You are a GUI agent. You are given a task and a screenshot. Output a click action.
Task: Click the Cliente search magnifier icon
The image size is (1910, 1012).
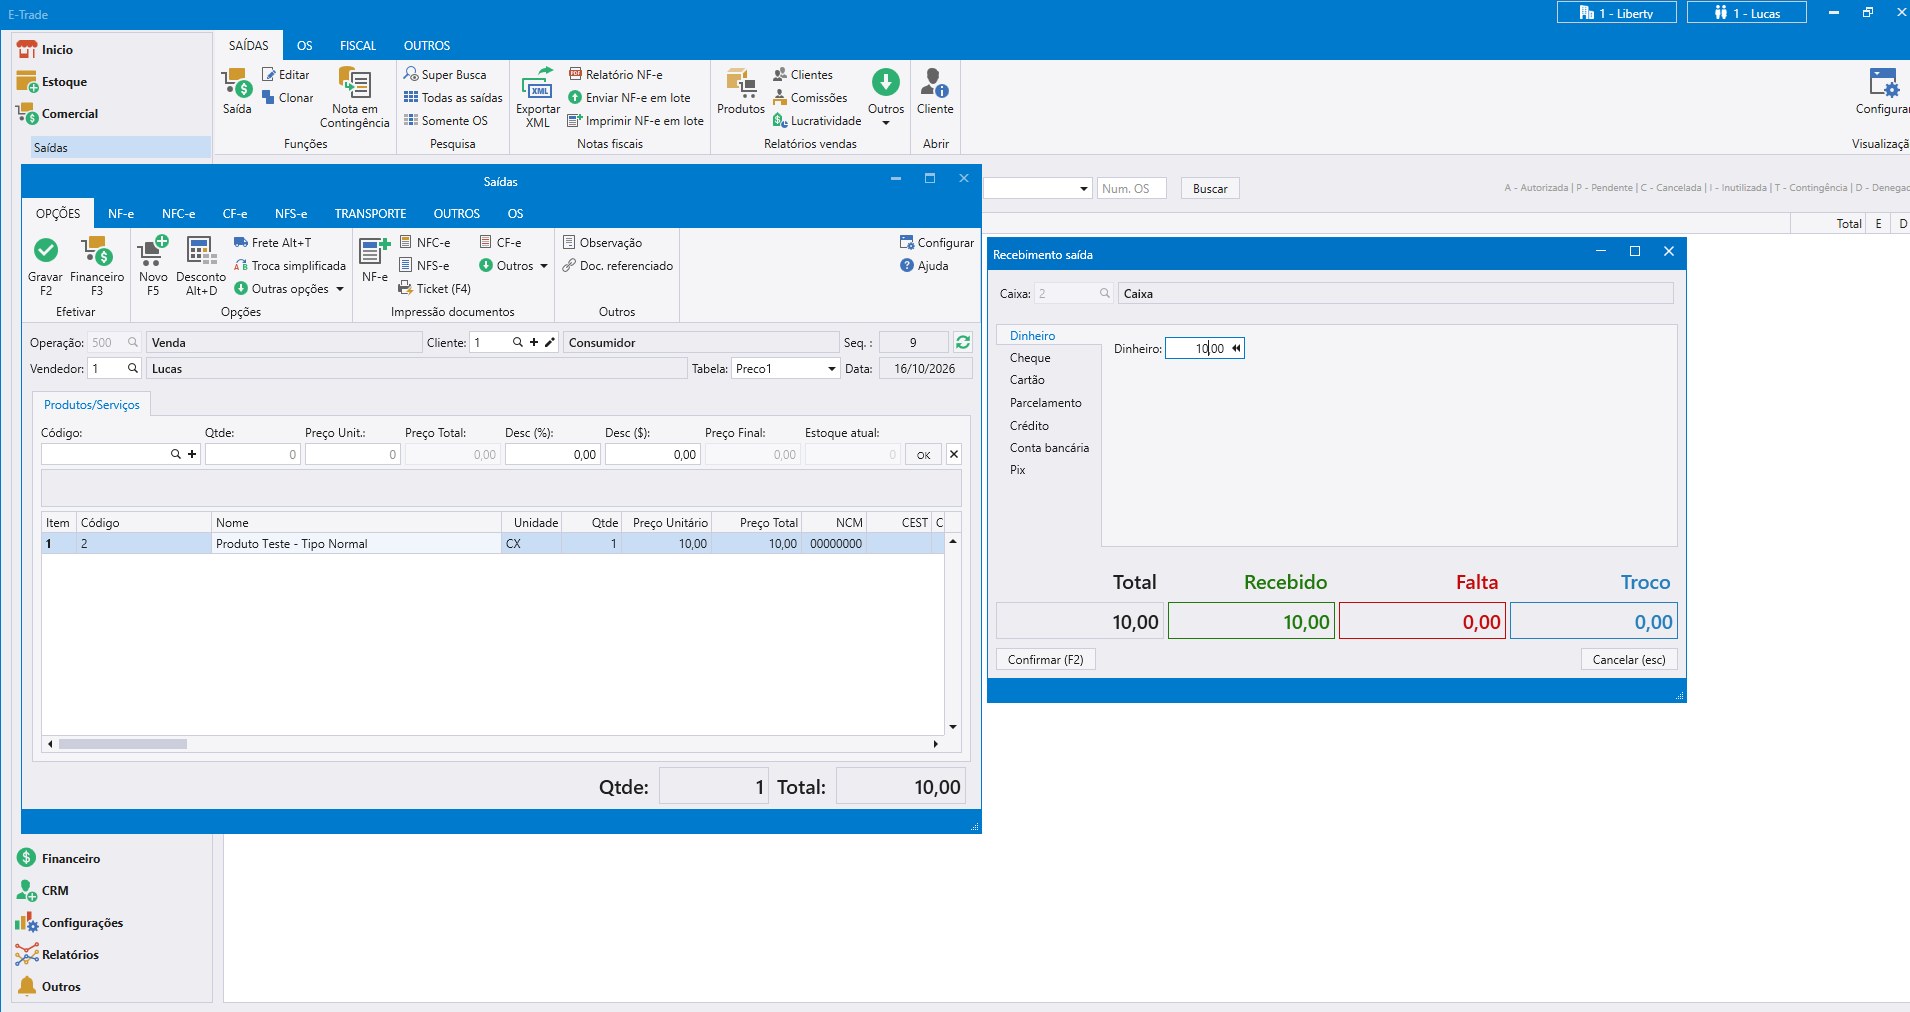[517, 342]
